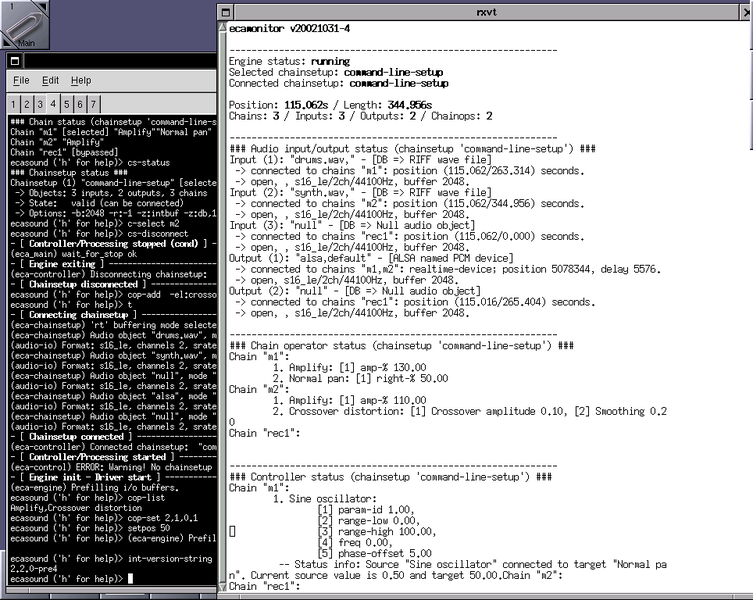Click the Position 115.062s value
Screen dimensions: 753x600
306,105
